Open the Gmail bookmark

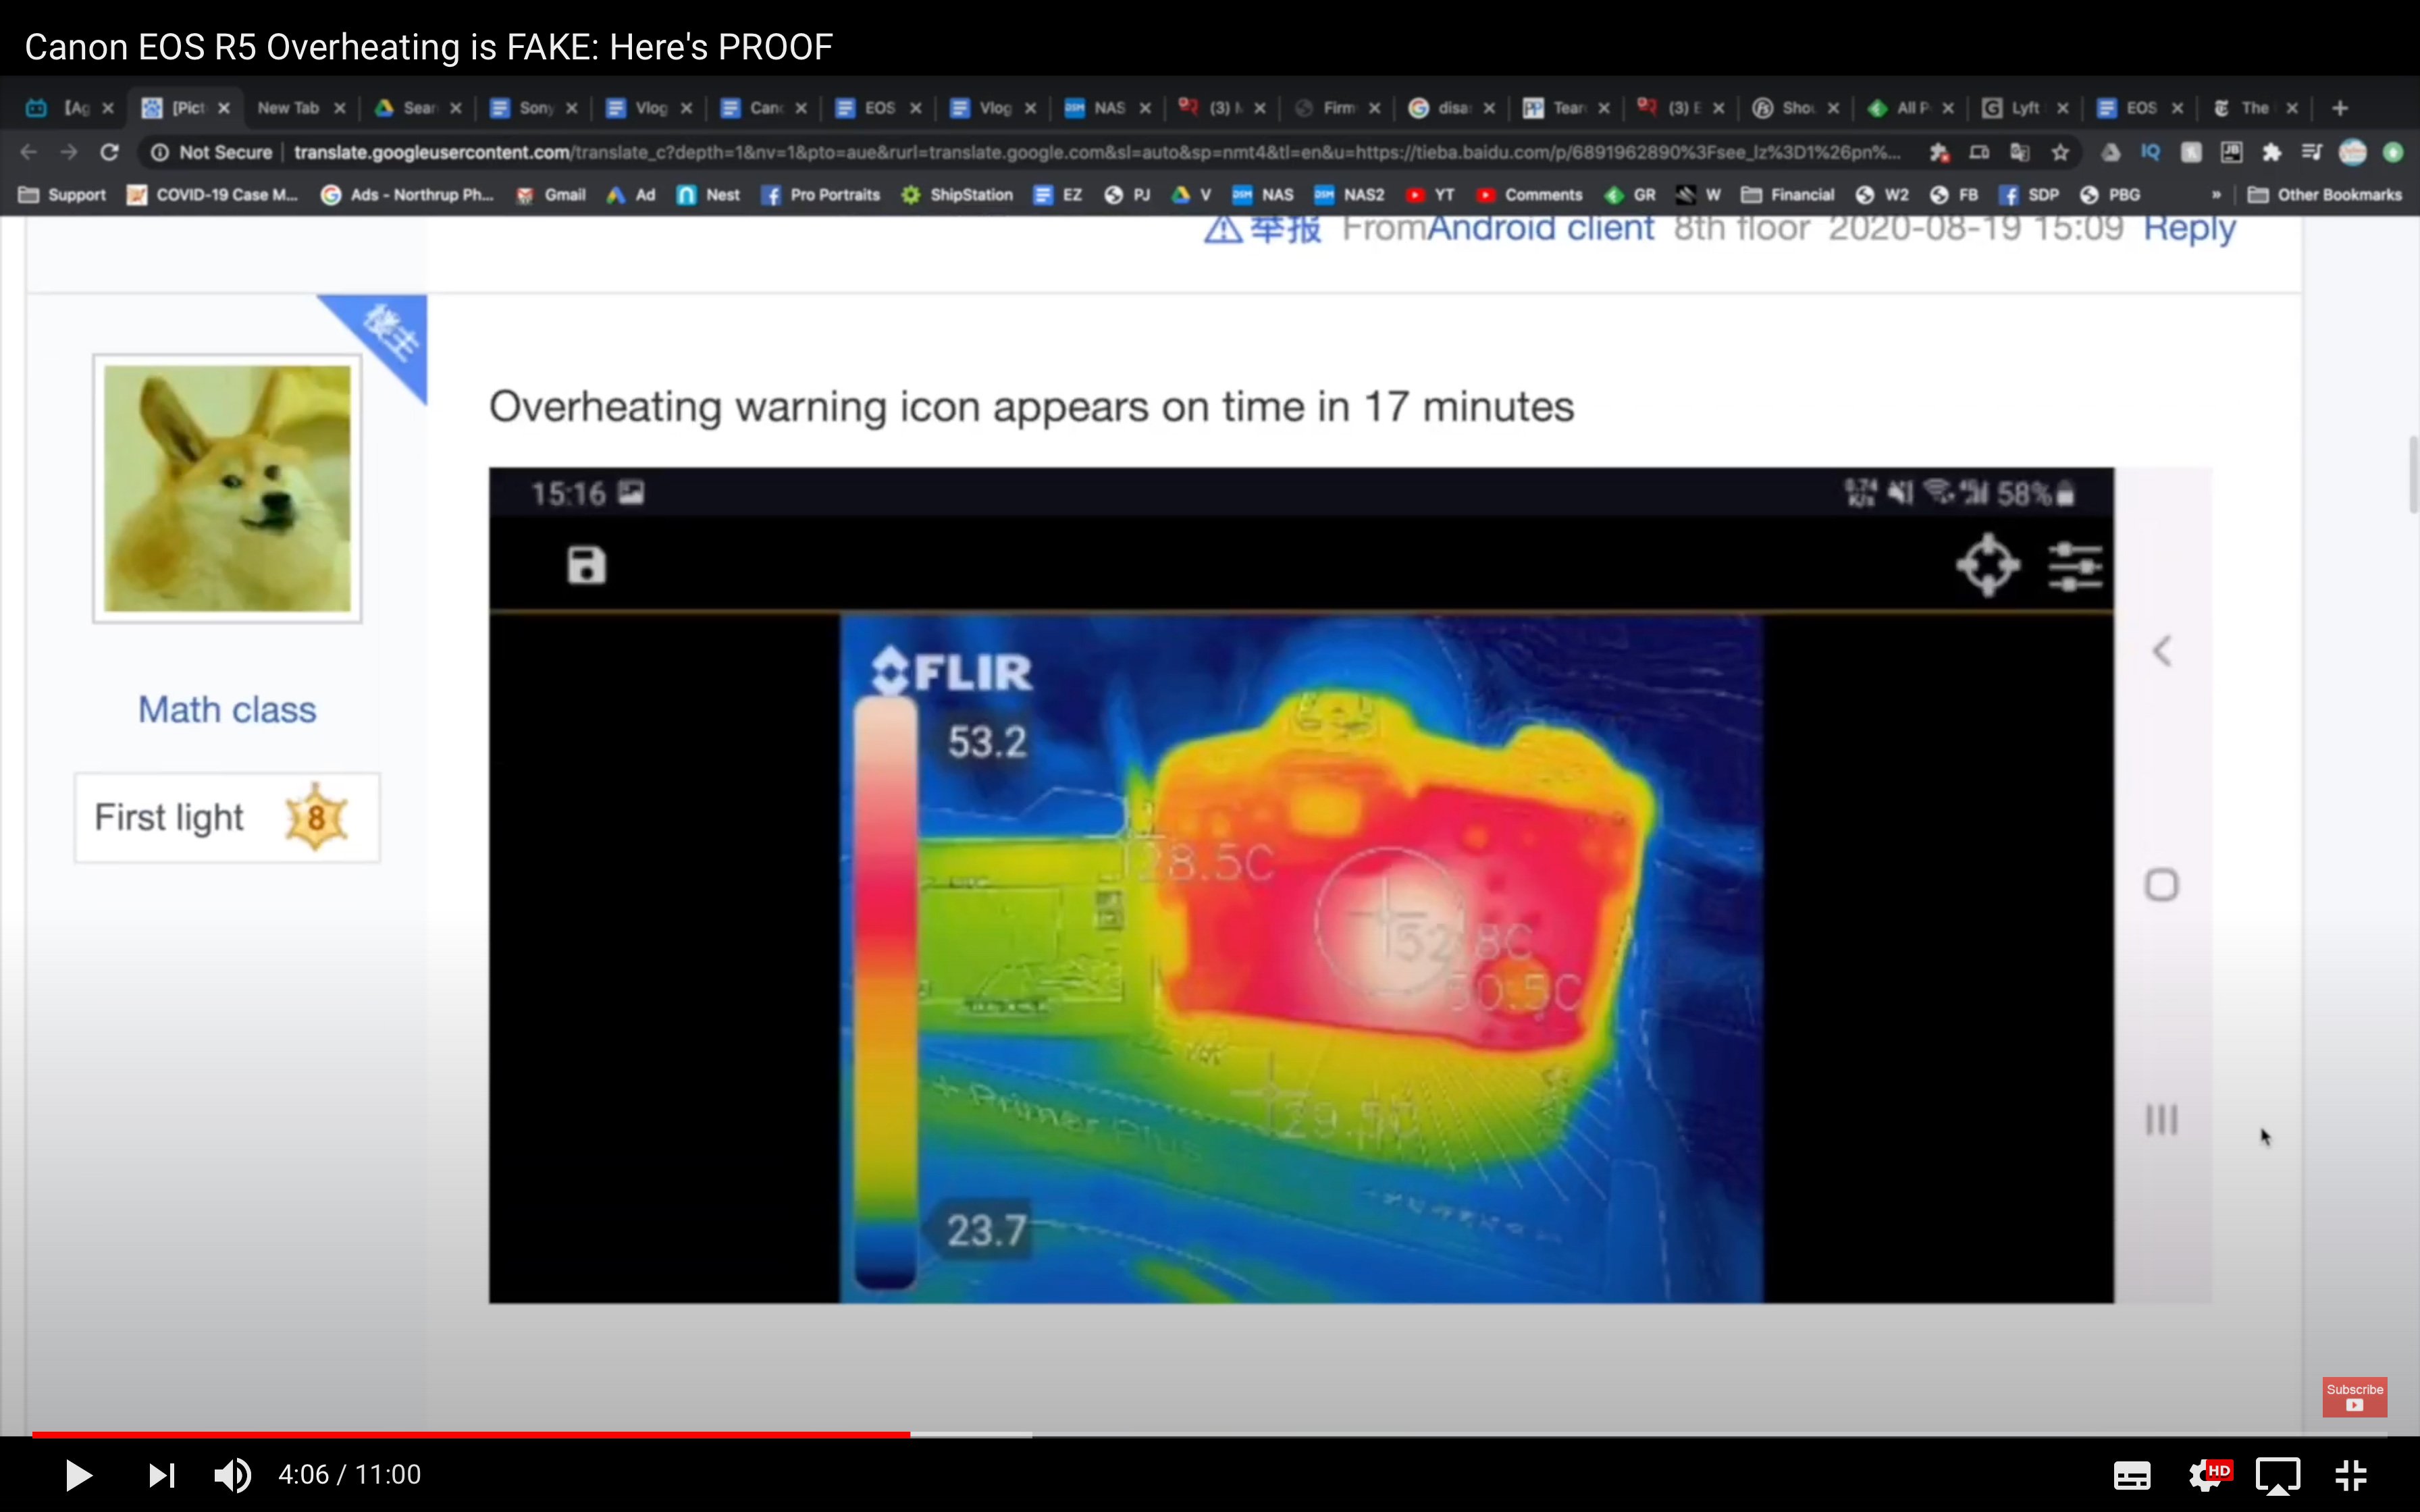[551, 195]
